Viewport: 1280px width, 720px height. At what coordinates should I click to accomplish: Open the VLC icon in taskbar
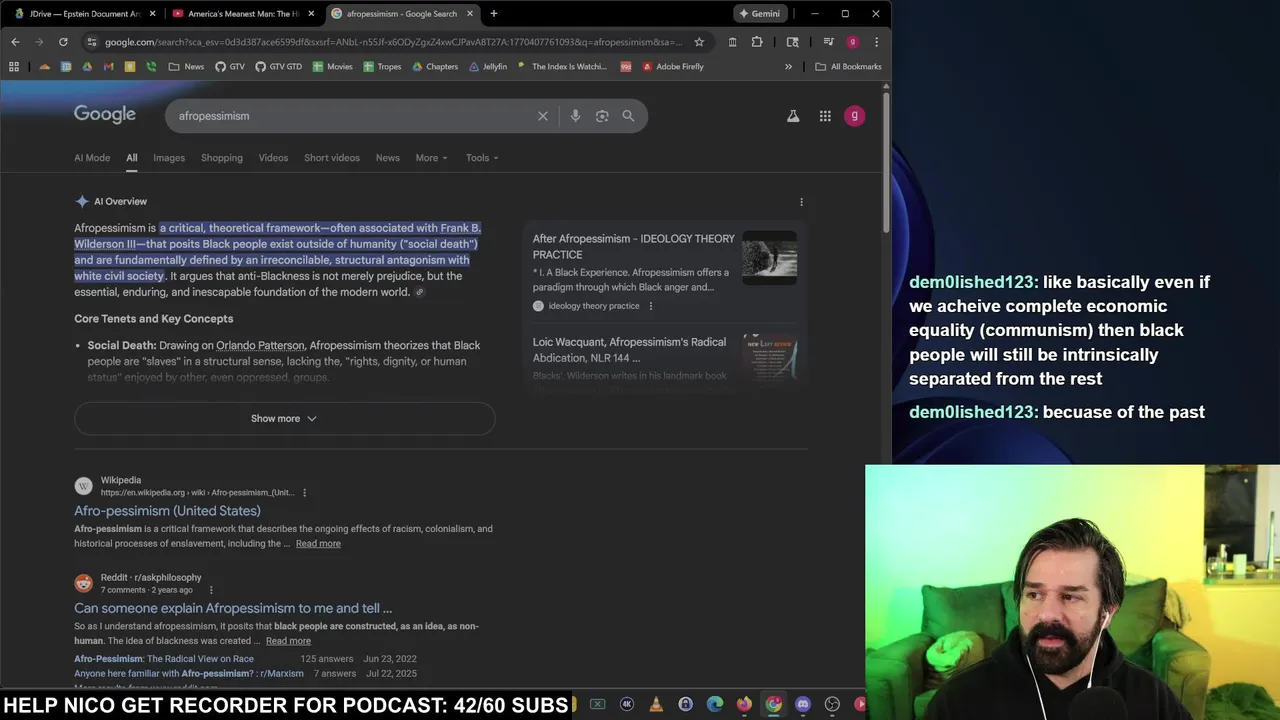click(656, 704)
